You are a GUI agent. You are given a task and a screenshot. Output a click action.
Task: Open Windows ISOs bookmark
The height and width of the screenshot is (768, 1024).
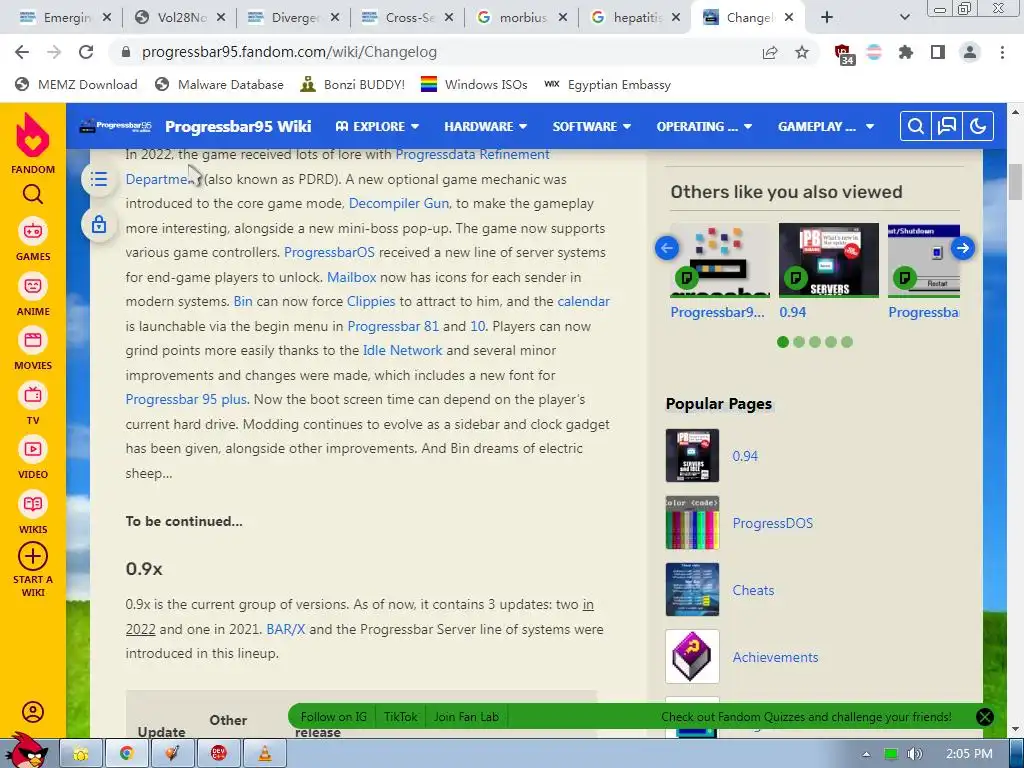click(473, 84)
